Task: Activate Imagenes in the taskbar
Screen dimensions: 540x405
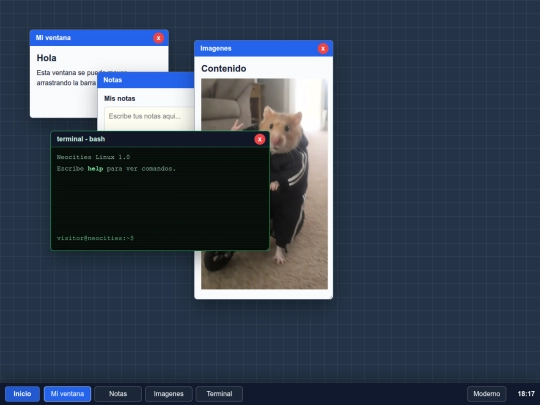Action: coord(168,394)
